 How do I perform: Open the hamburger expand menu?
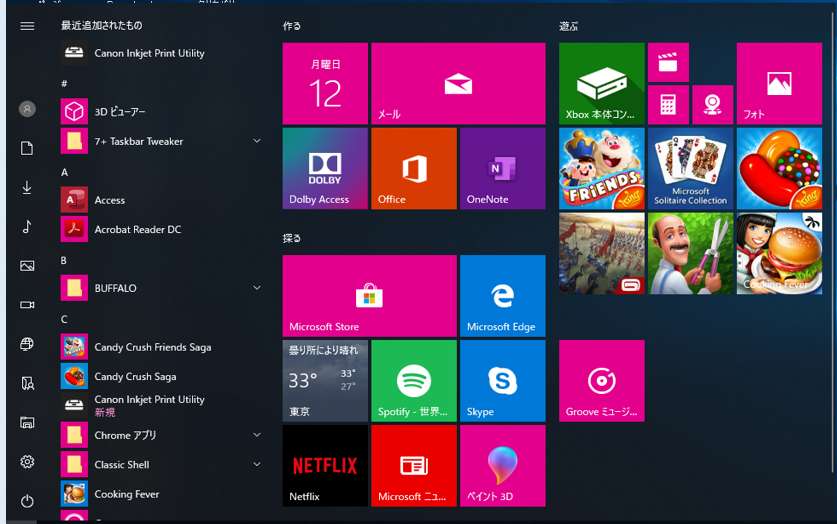pyautogui.click(x=27, y=26)
